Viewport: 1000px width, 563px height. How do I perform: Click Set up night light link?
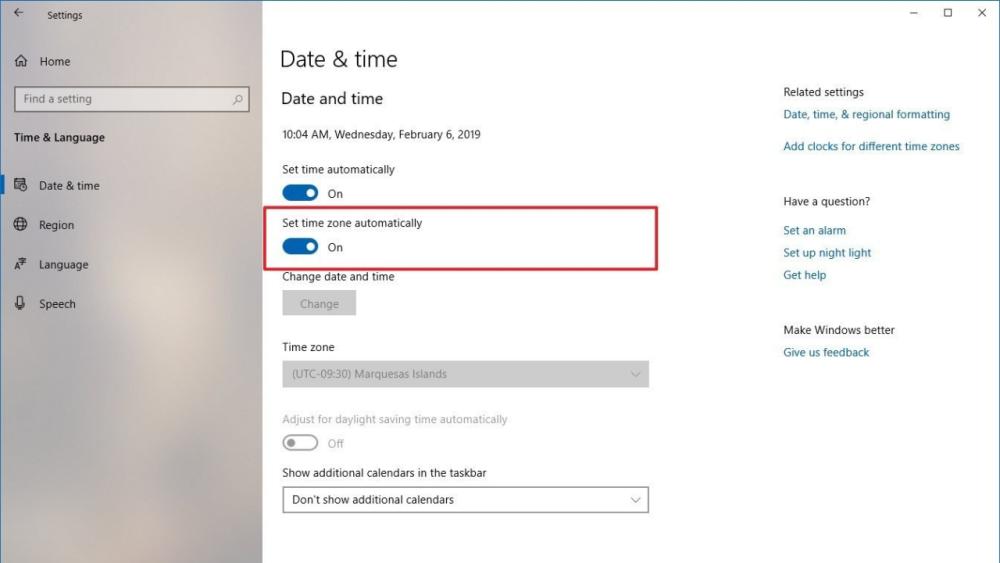(827, 252)
